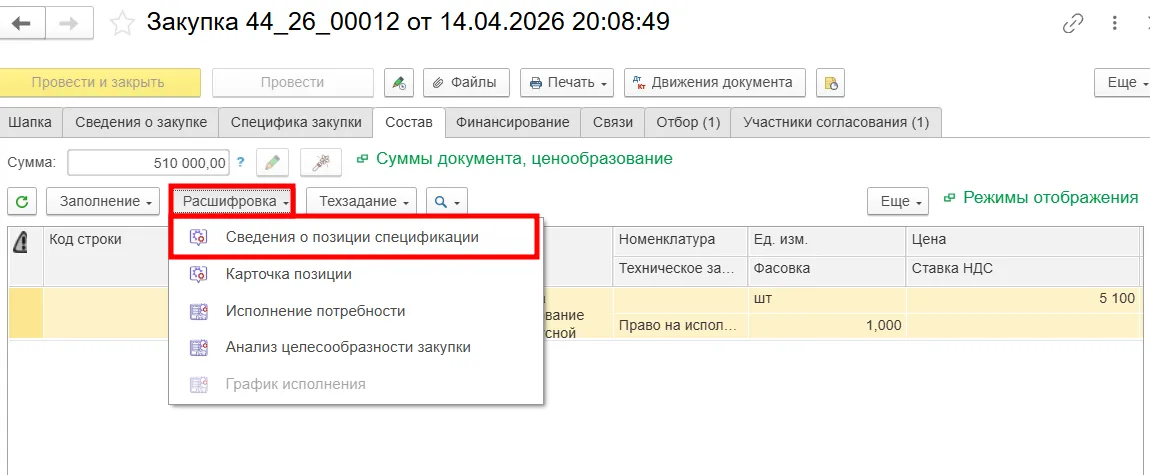
Task: Click the Ставка НДС column header
Action: click(1022, 268)
